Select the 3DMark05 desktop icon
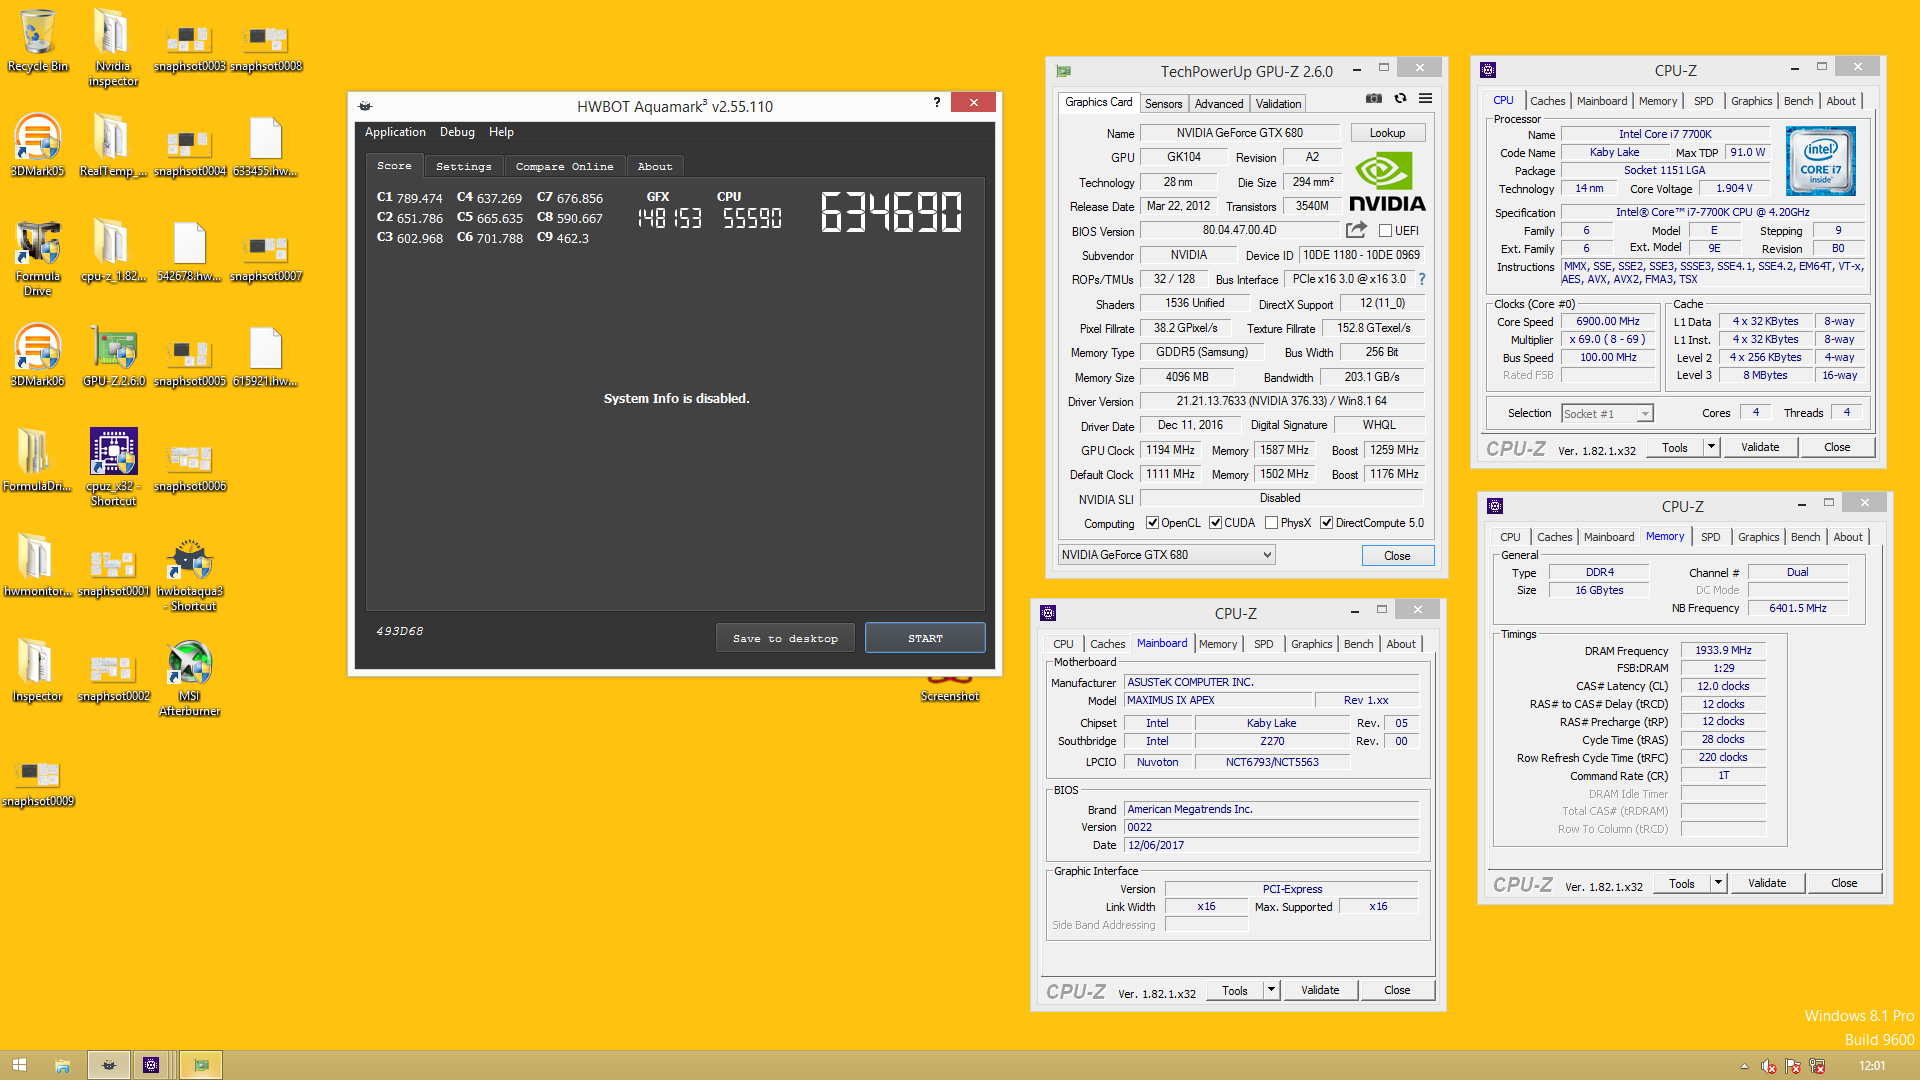 pos(38,146)
